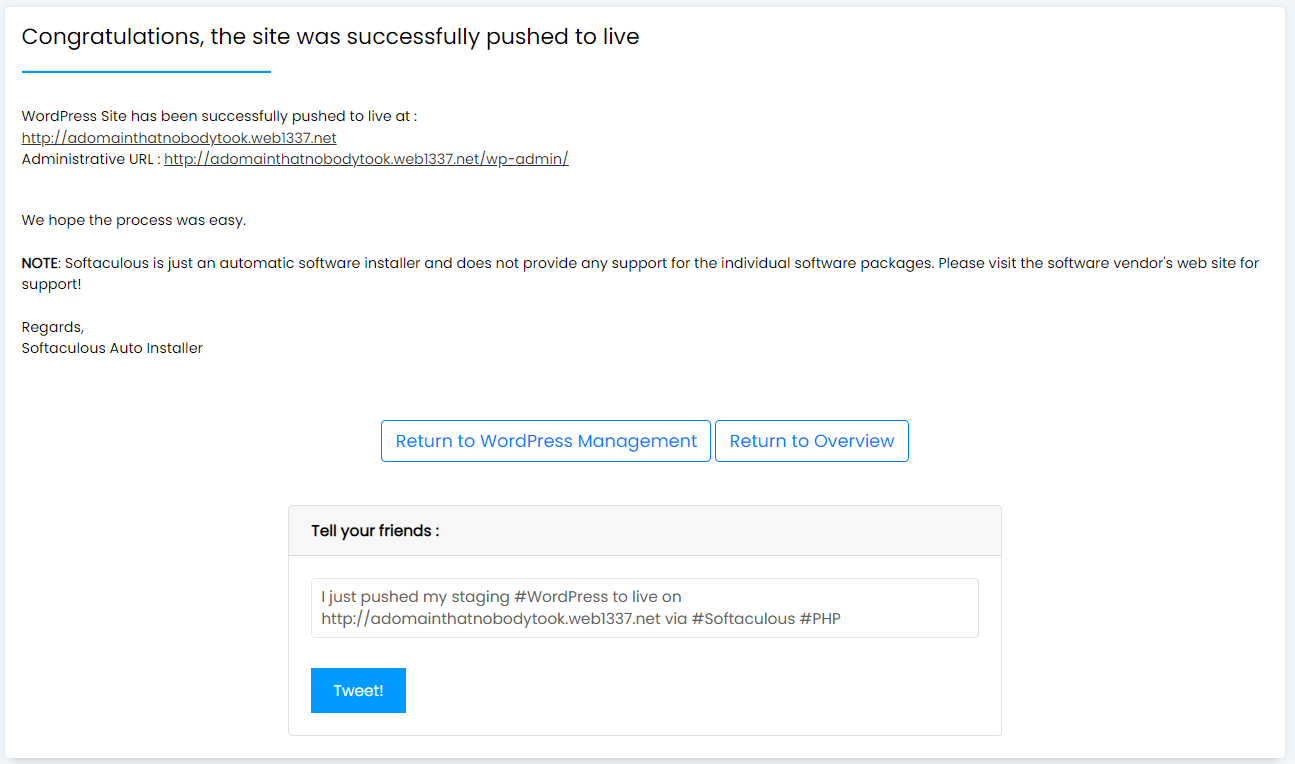Click Return to WordPress Management button
This screenshot has height=764, width=1295.
[x=546, y=441]
